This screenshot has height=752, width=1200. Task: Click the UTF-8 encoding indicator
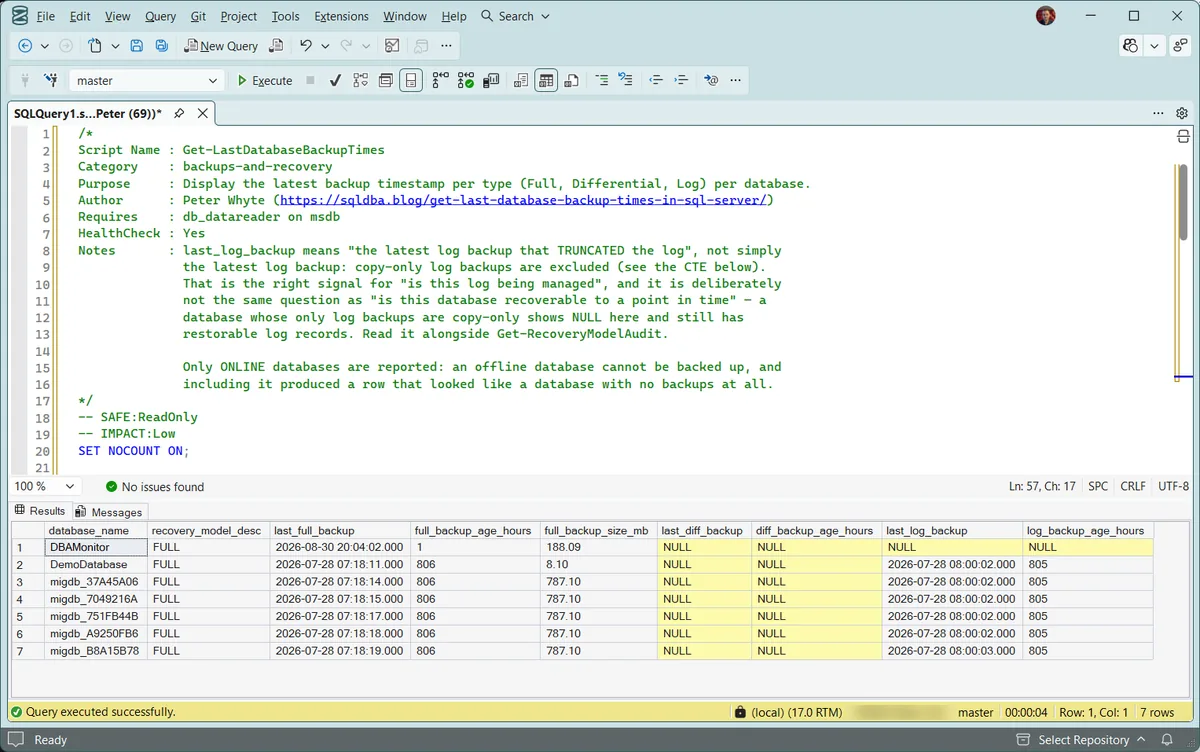click(1173, 486)
